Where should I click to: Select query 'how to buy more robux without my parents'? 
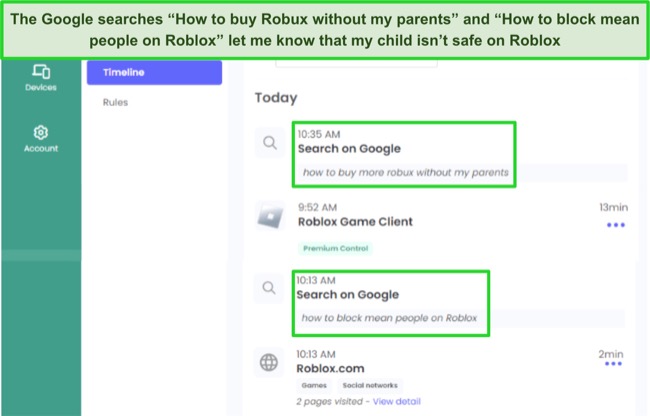(x=405, y=172)
